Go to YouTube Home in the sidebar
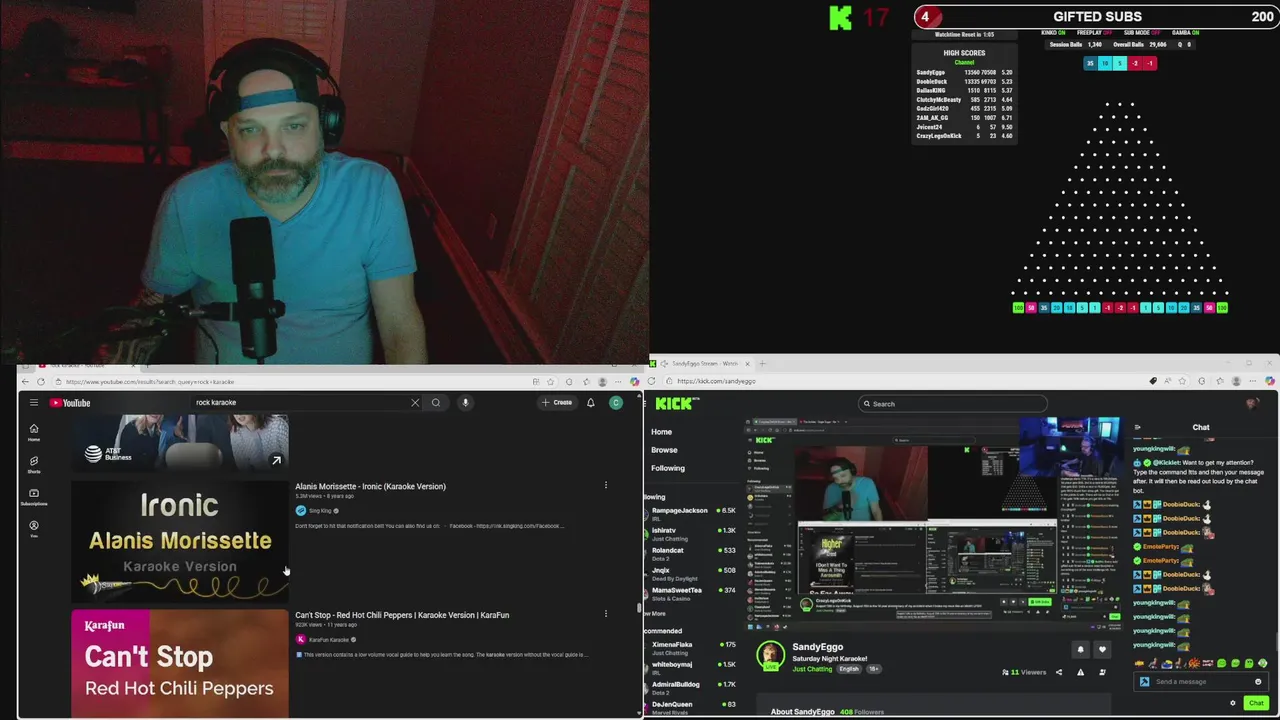 tap(34, 432)
